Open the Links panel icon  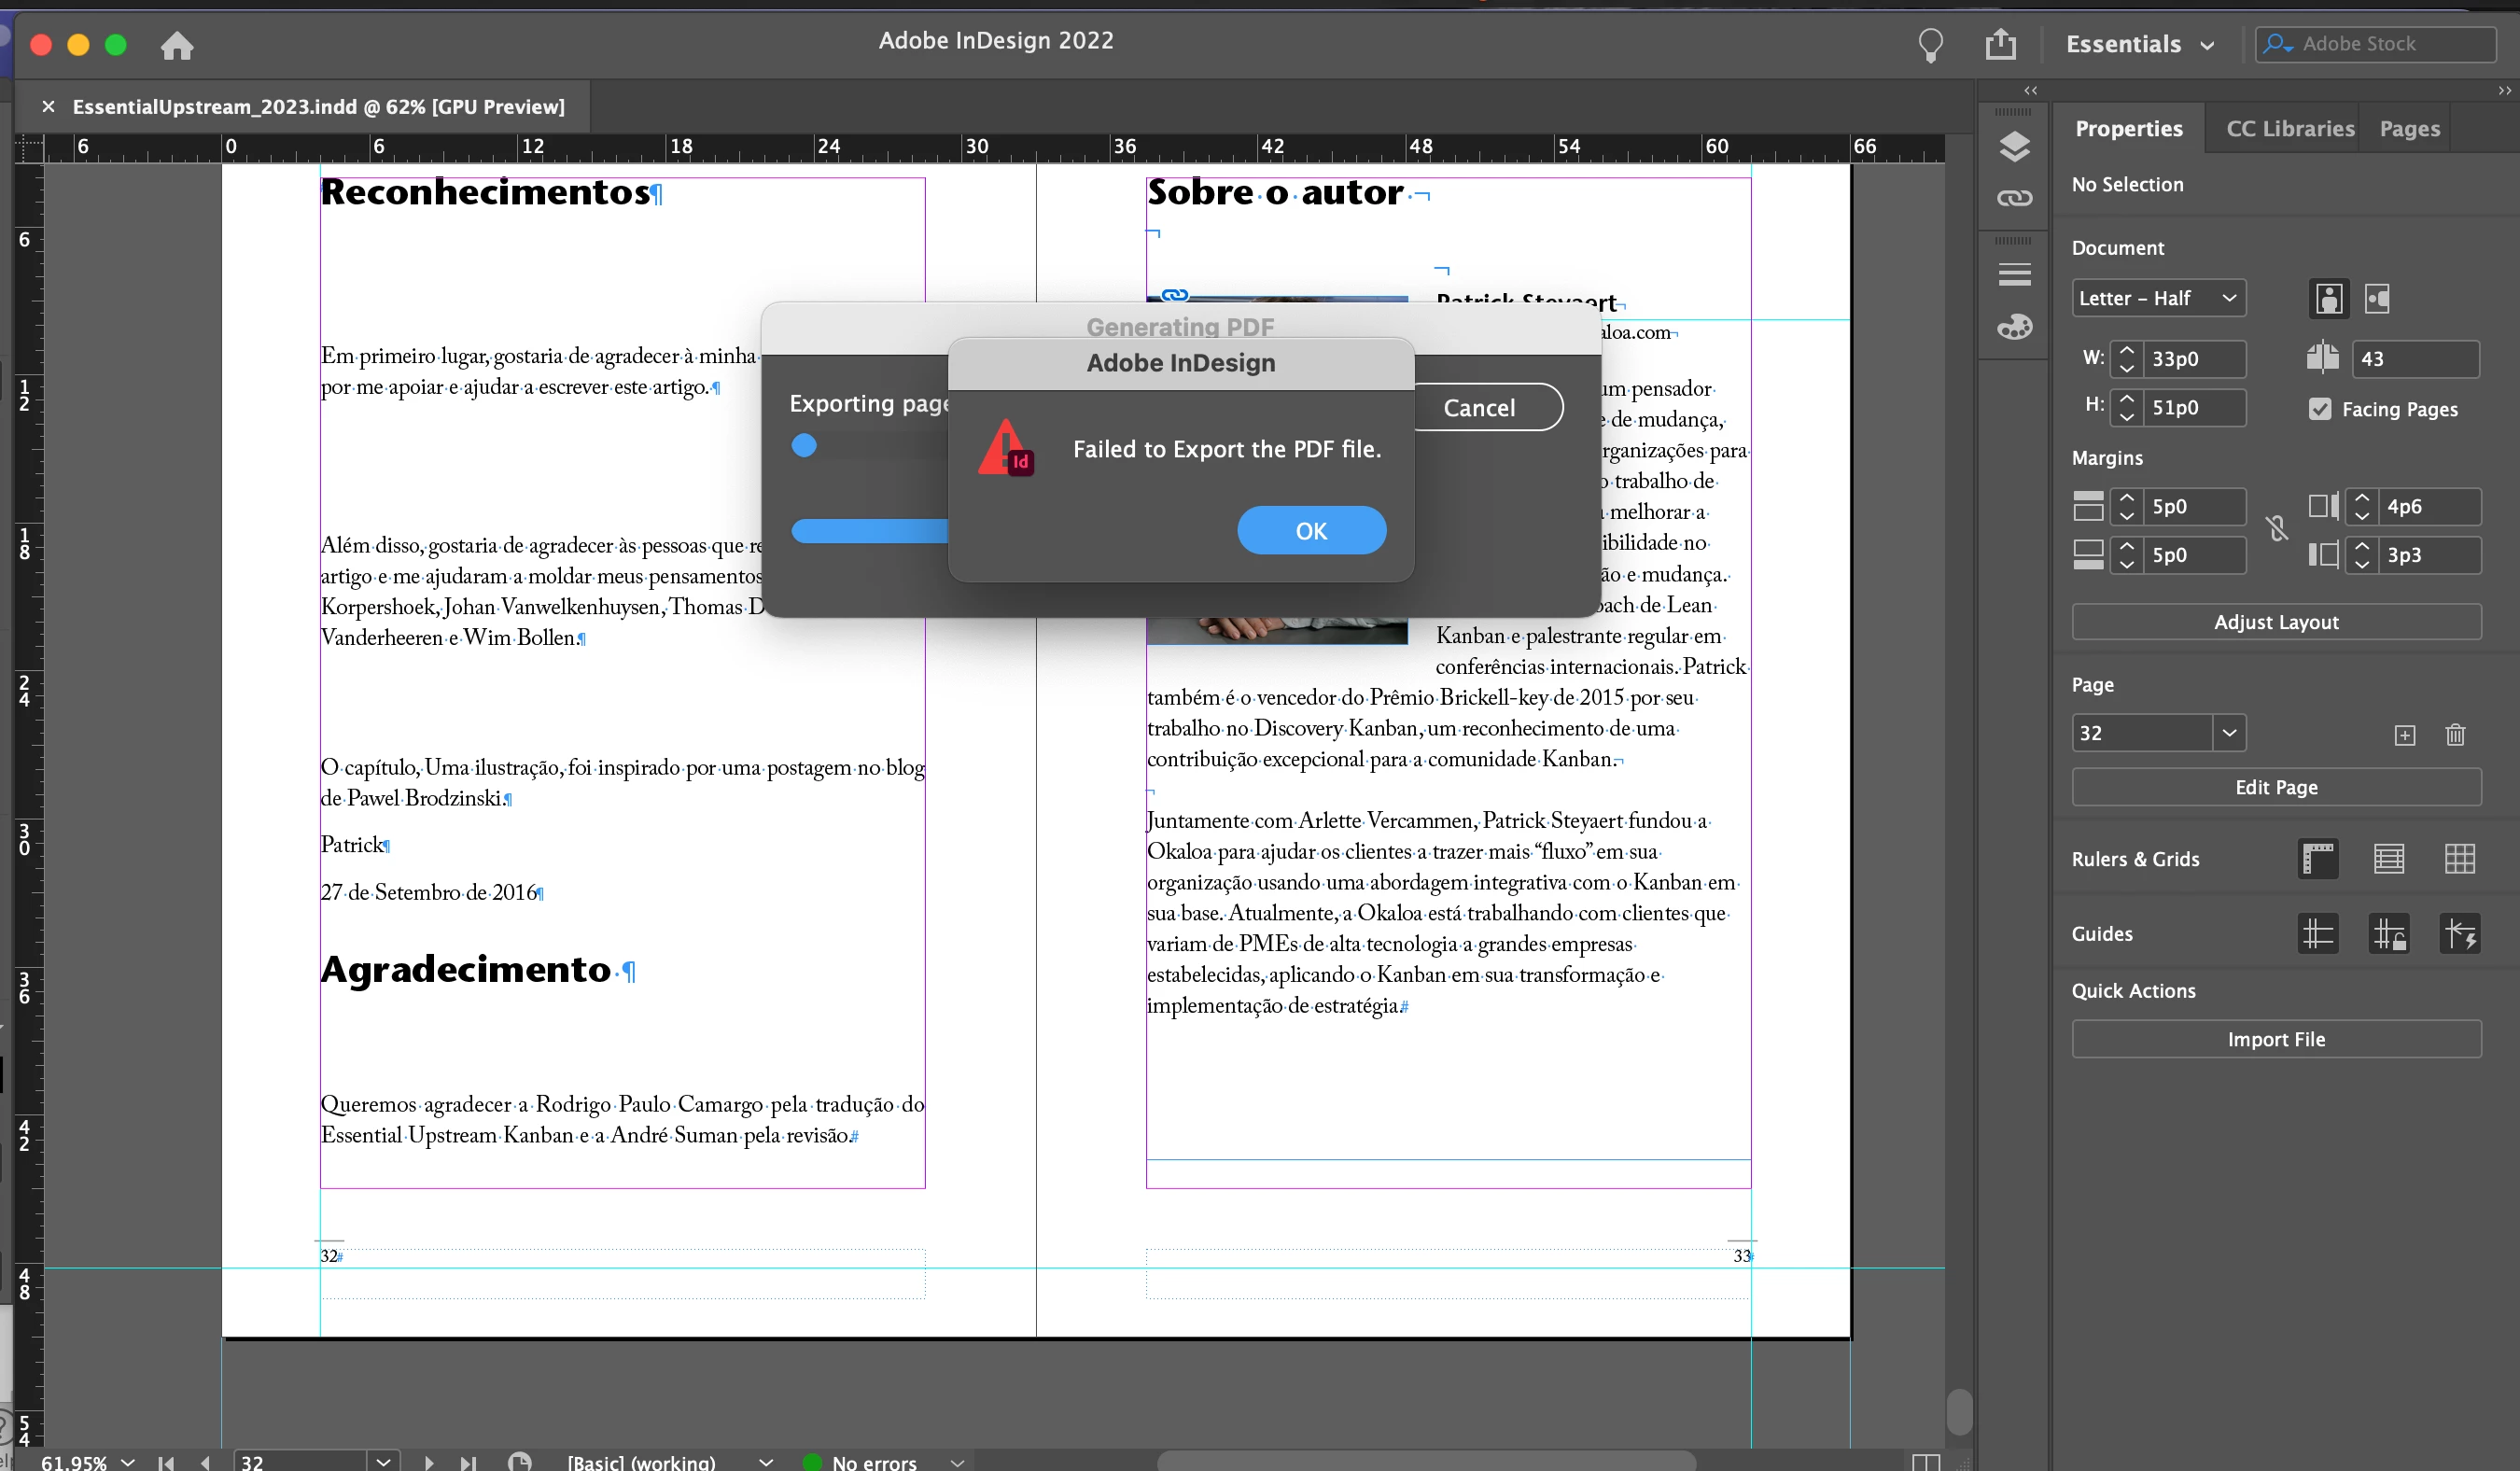(x=2014, y=198)
